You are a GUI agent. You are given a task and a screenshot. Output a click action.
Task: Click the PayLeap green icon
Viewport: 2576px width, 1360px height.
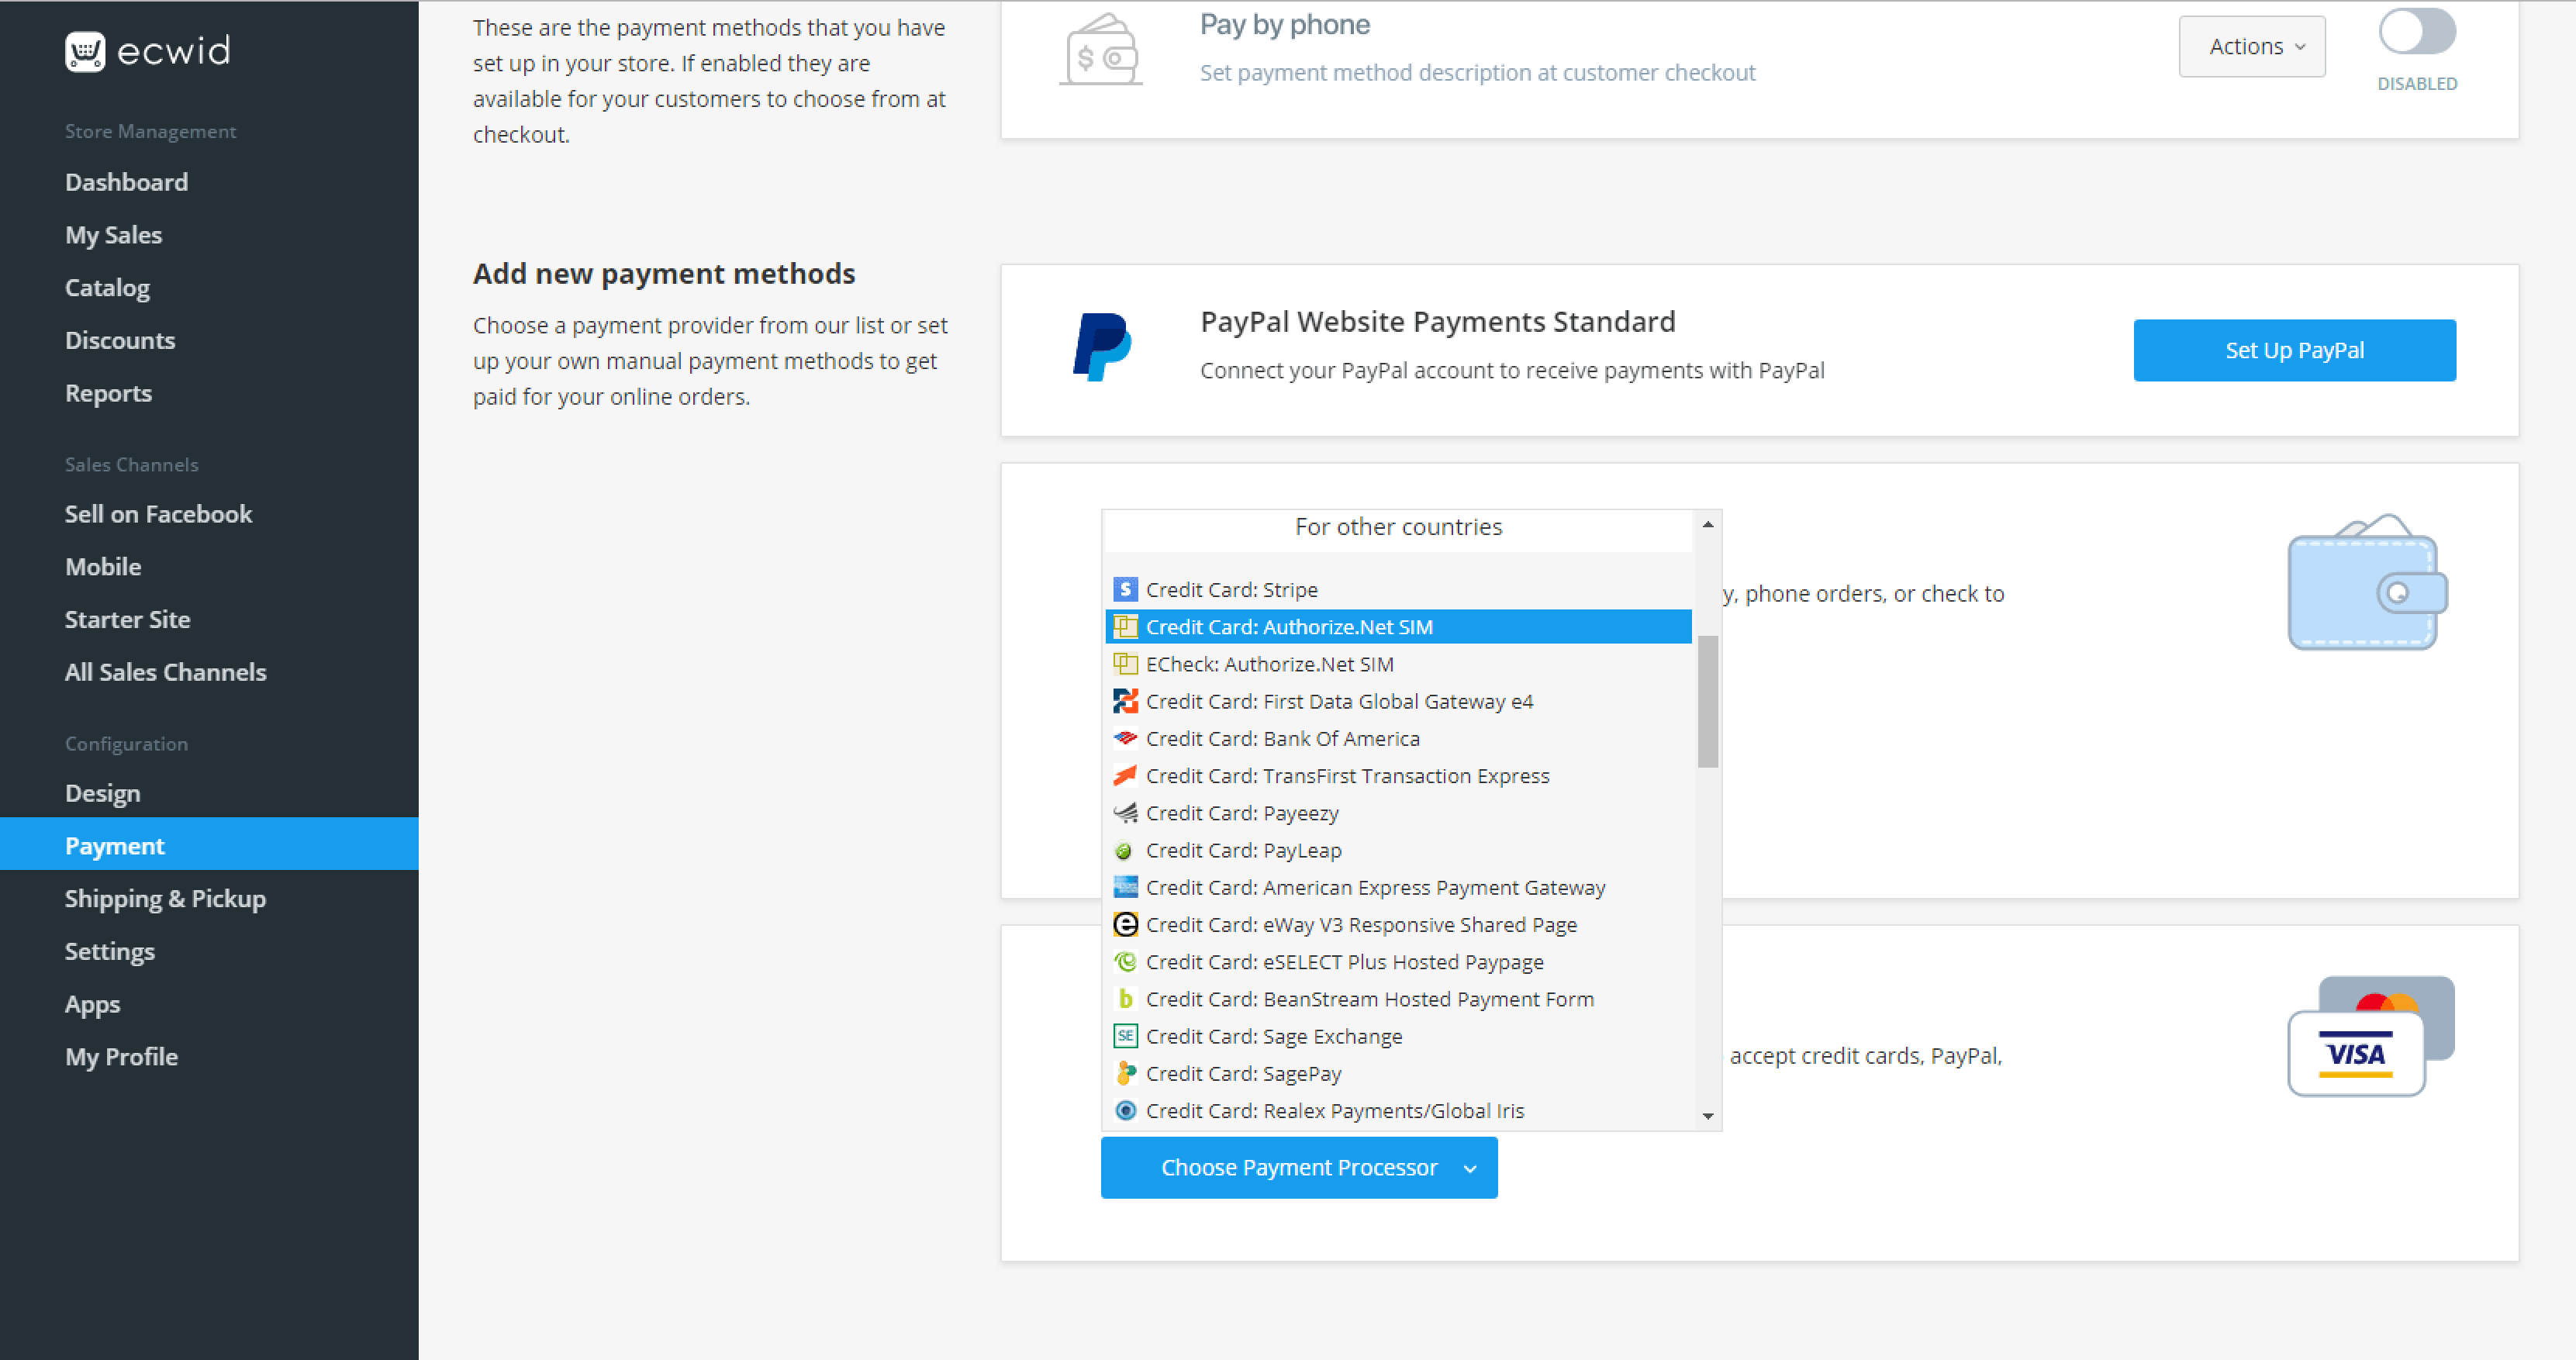coord(1124,851)
